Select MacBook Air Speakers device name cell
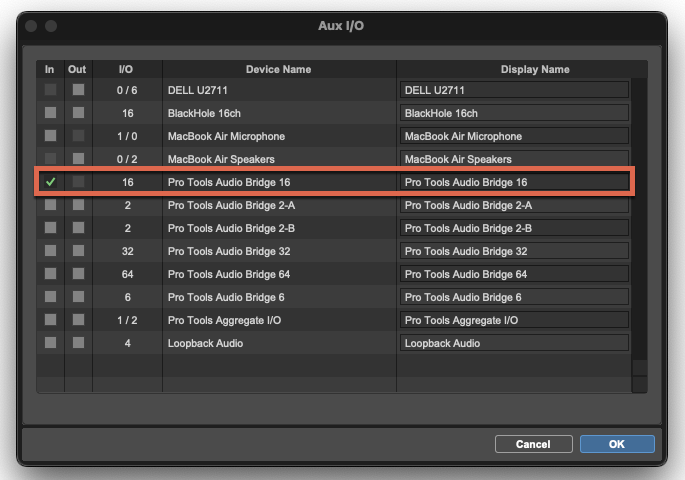The image size is (685, 480). coord(279,159)
